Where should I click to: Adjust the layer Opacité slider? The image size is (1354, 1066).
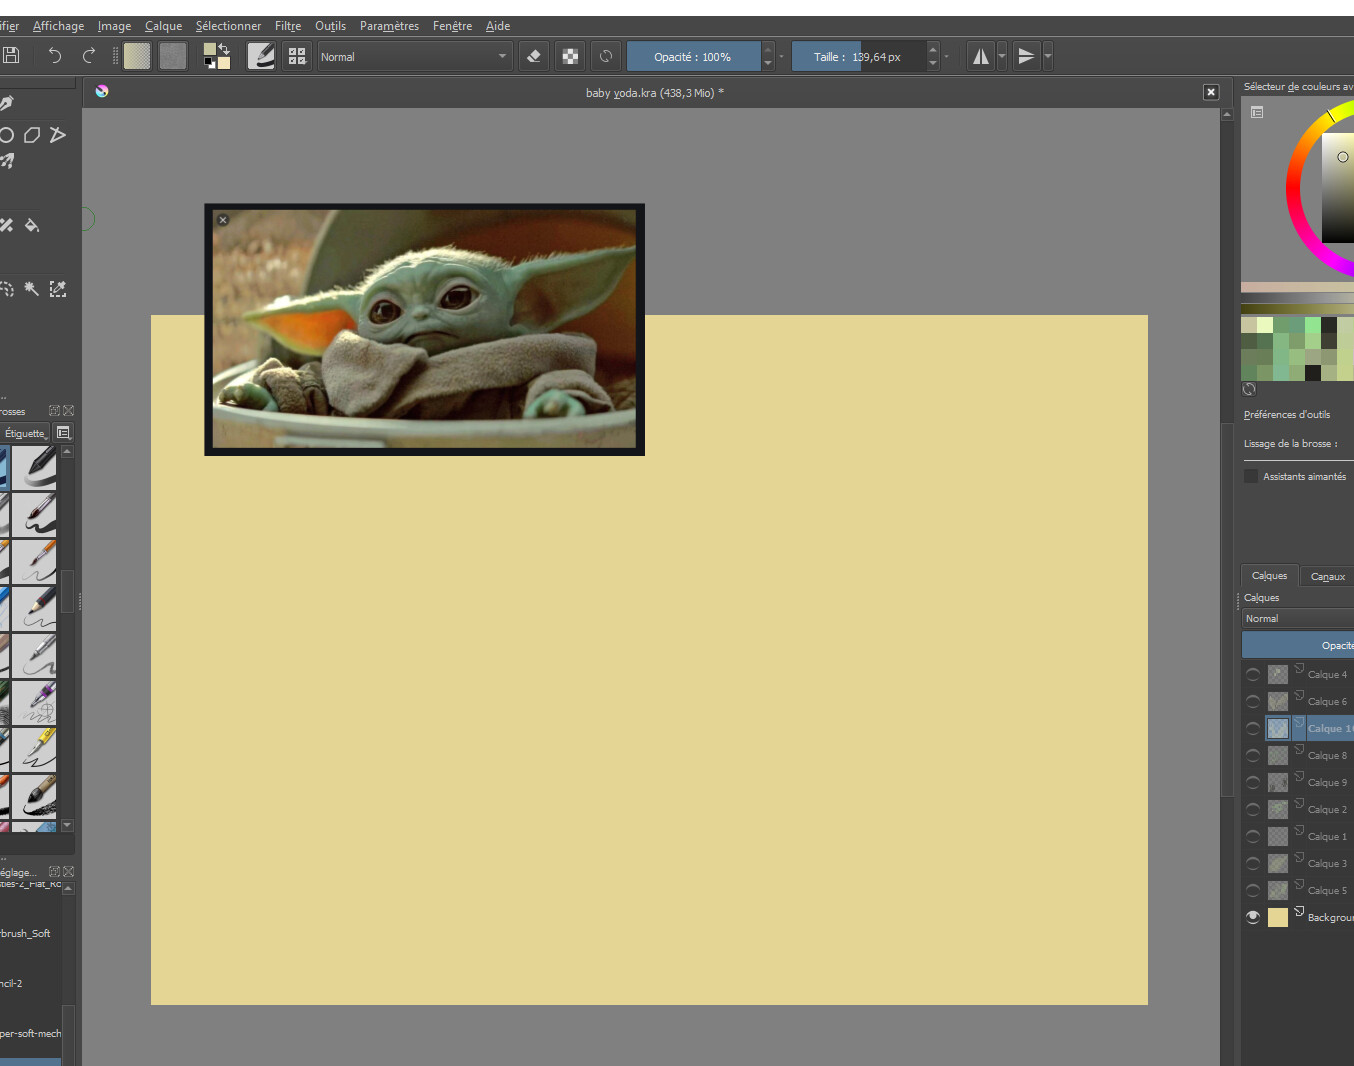[x=1298, y=645]
